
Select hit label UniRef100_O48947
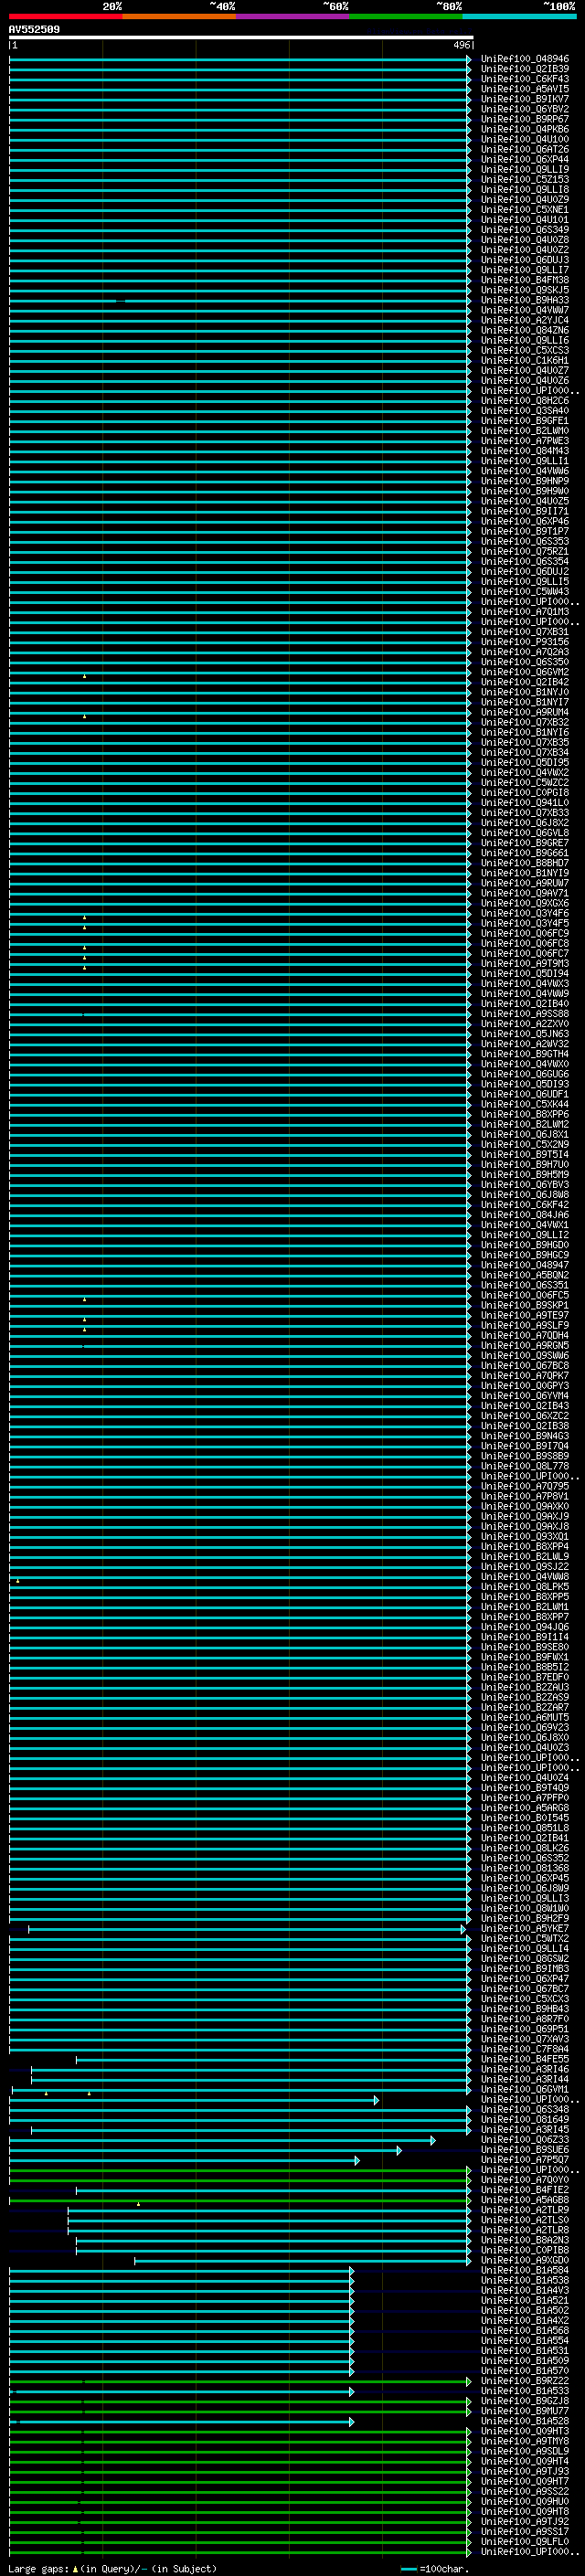point(525,1265)
